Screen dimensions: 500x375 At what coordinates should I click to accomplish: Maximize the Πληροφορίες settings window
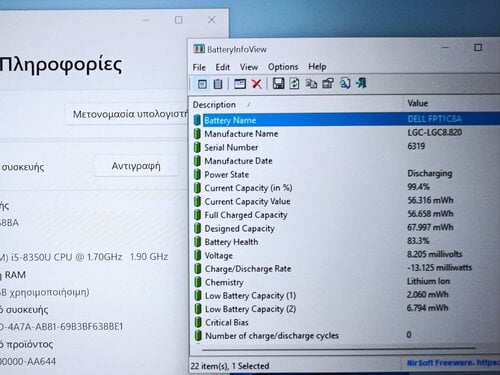click(179, 20)
